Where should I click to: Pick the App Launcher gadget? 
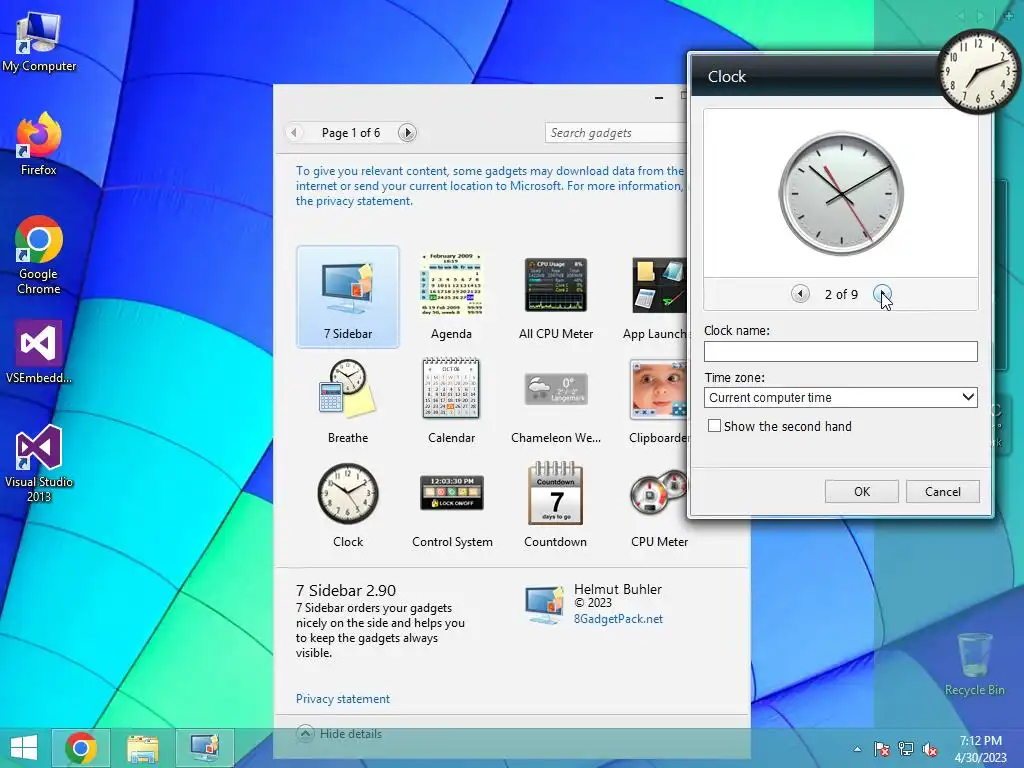pyautogui.click(x=656, y=296)
